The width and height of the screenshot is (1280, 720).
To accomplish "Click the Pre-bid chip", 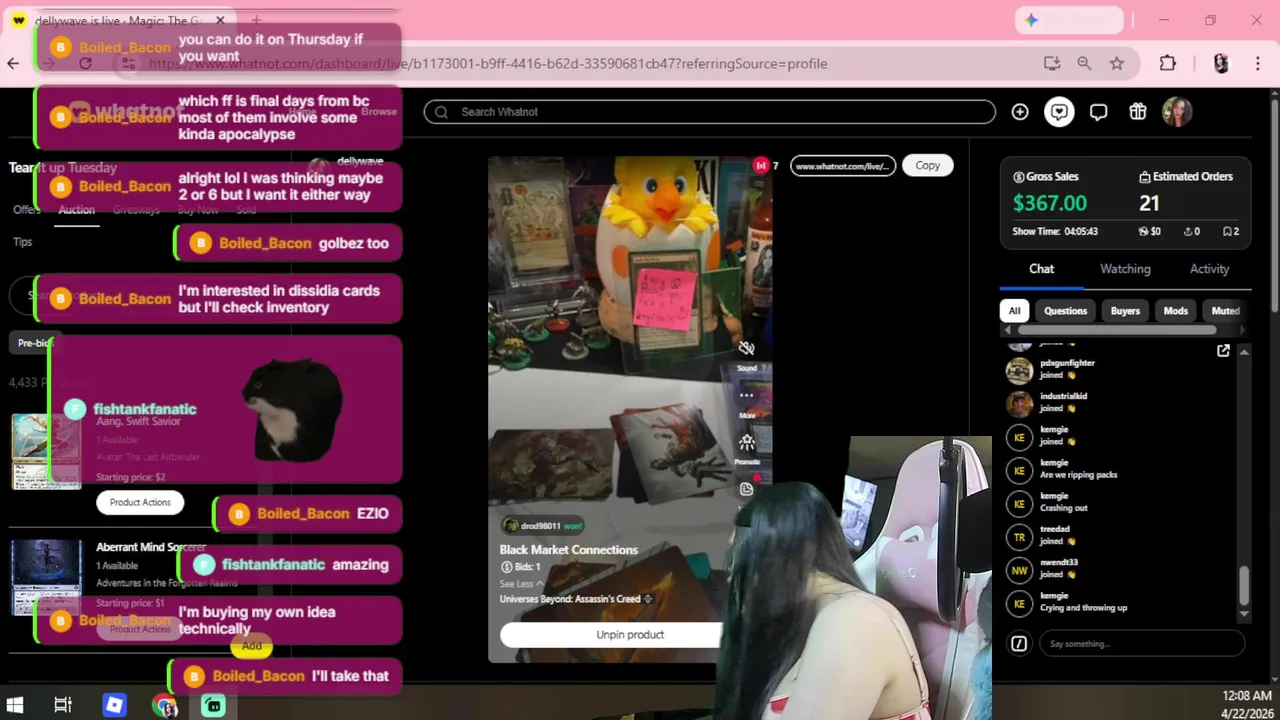I will [x=34, y=343].
